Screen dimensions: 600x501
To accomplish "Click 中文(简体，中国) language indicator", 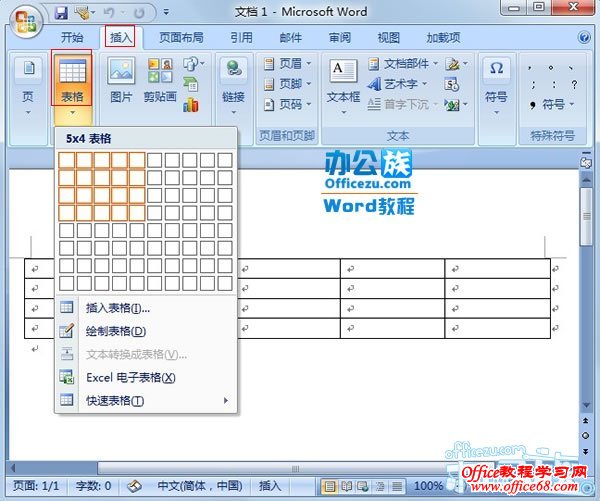I will click(x=199, y=486).
